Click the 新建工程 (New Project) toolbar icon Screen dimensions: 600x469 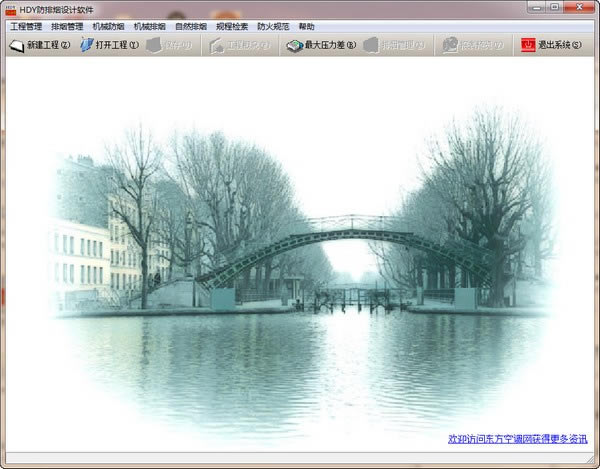pos(17,45)
